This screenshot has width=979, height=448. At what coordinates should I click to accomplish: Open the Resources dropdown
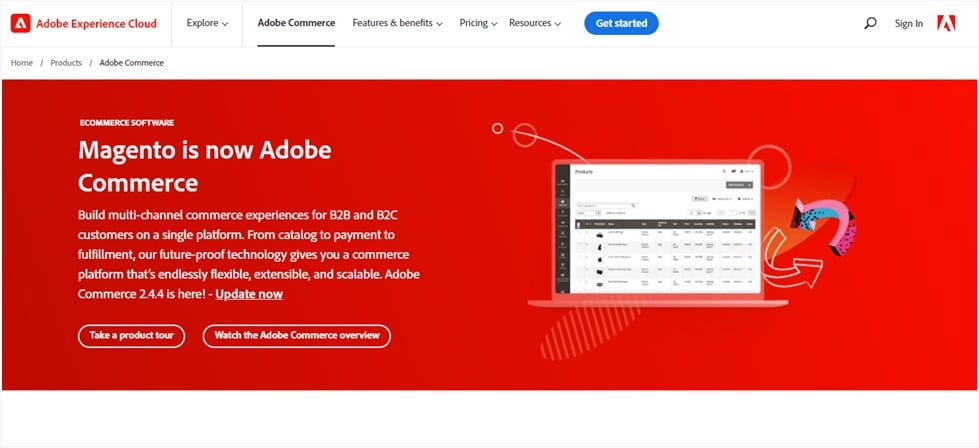point(534,23)
